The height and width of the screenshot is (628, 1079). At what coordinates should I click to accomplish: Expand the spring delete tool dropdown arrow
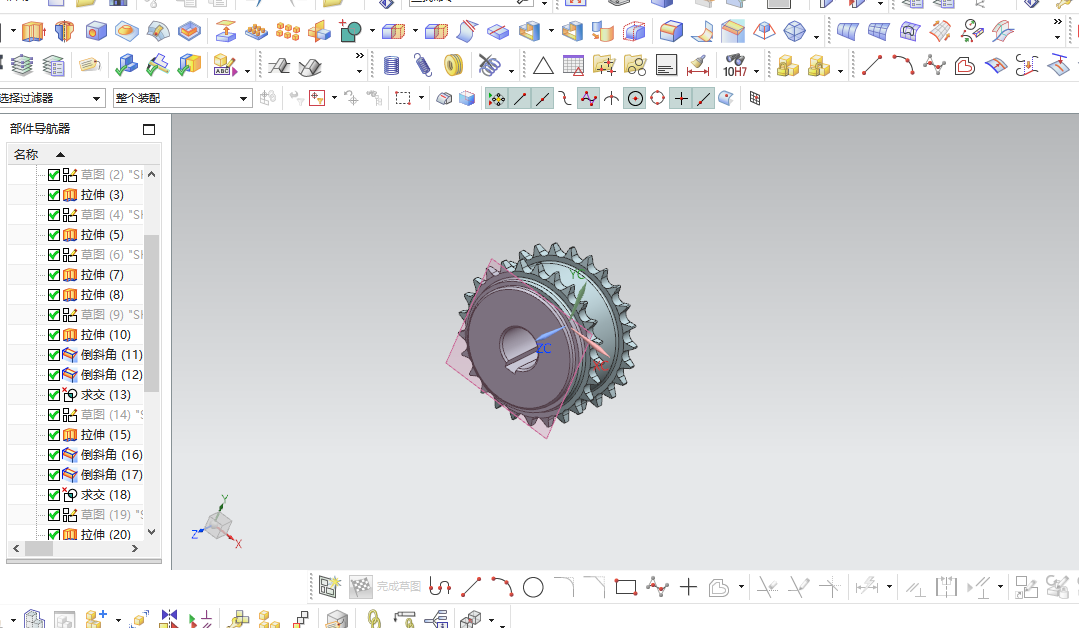[x=511, y=72]
